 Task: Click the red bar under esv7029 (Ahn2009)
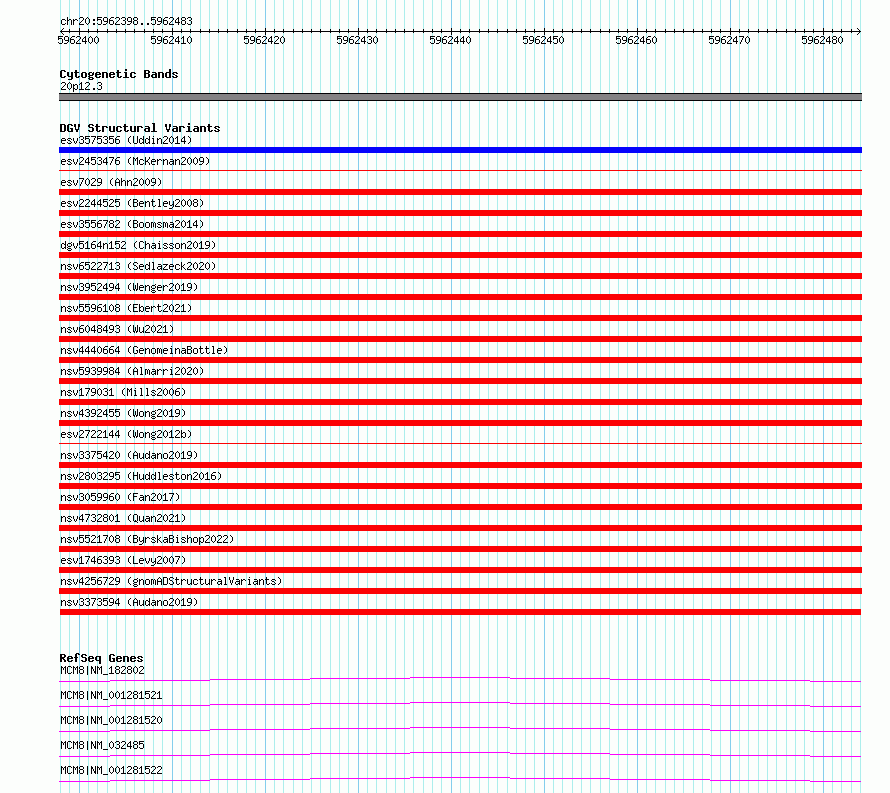pos(460,192)
